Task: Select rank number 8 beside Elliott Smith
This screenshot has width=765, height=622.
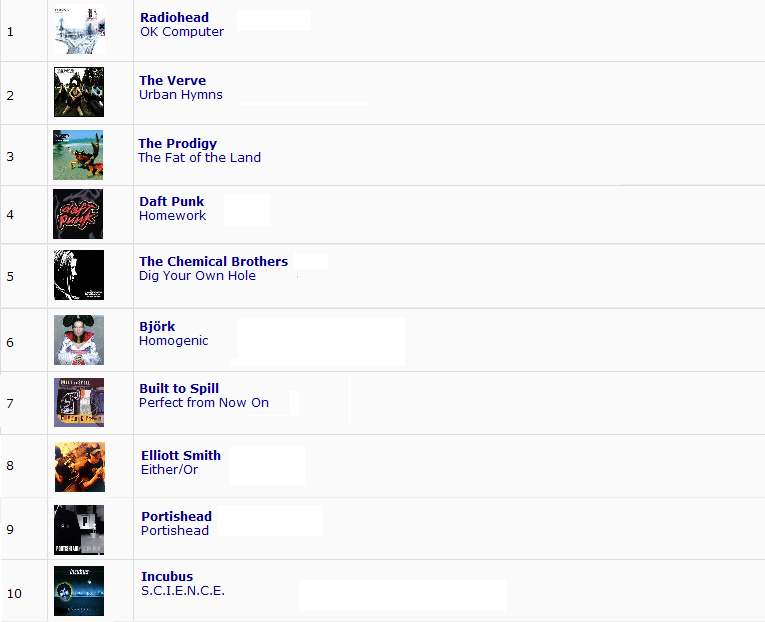Action: point(10,465)
